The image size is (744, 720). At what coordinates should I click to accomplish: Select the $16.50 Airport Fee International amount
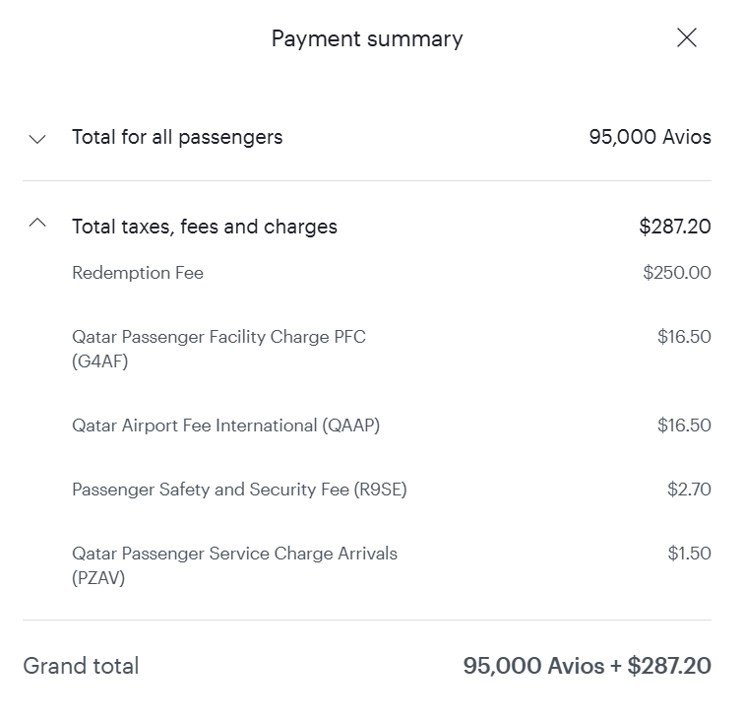click(684, 425)
